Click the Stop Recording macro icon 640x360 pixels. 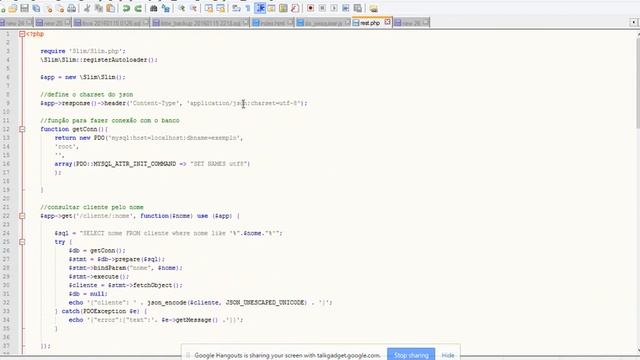point(322,8)
